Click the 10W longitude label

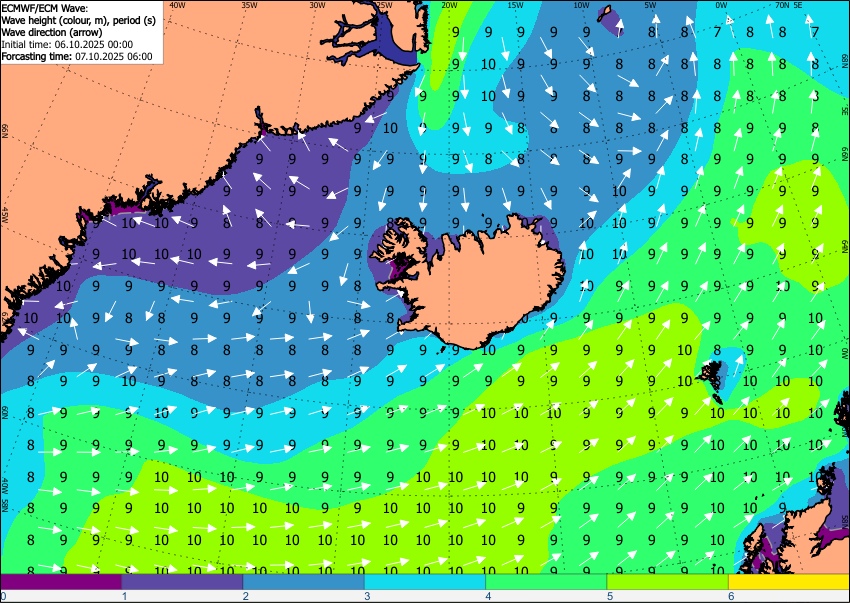(x=581, y=5)
